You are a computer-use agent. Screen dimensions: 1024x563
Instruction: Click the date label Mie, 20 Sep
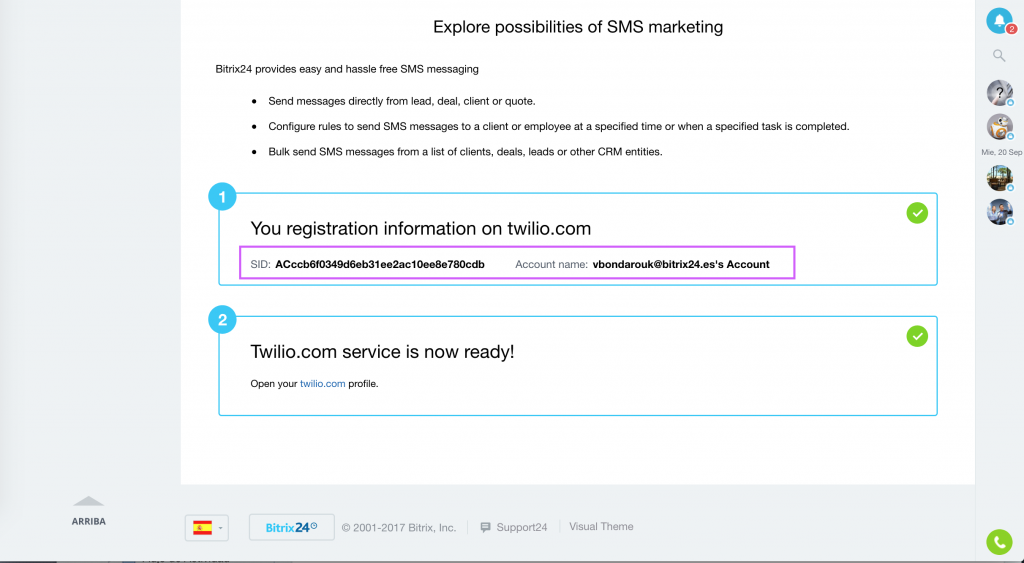[x=1002, y=152]
